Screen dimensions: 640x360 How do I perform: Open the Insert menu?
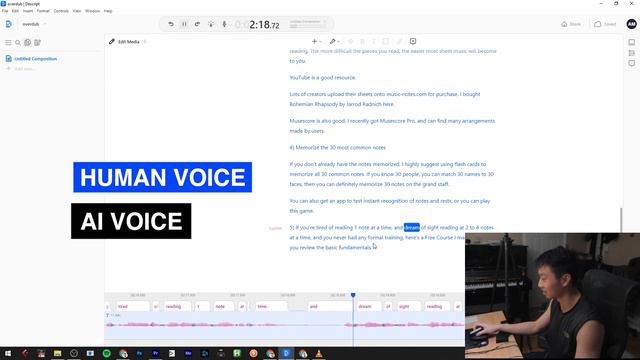(x=28, y=11)
